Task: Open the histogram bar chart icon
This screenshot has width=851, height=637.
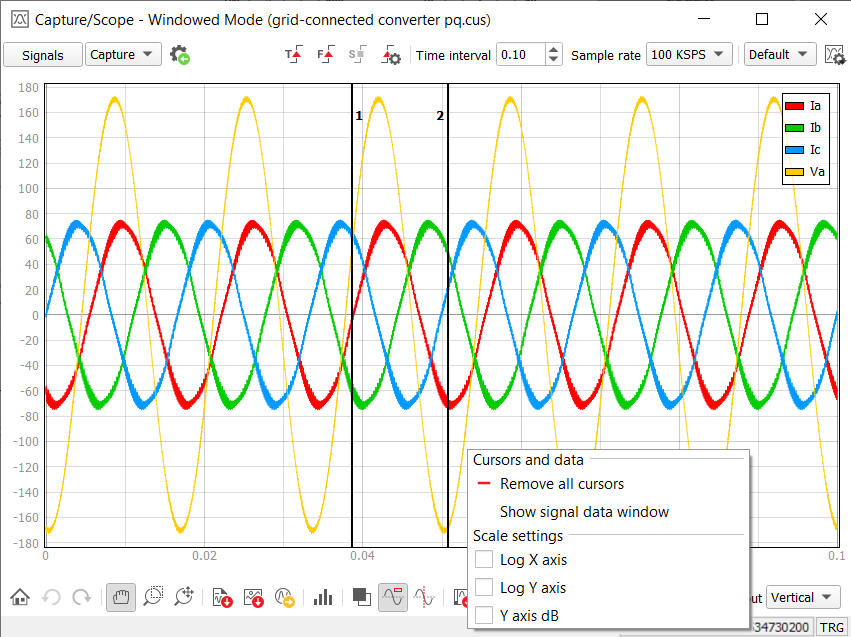Action: [x=322, y=597]
